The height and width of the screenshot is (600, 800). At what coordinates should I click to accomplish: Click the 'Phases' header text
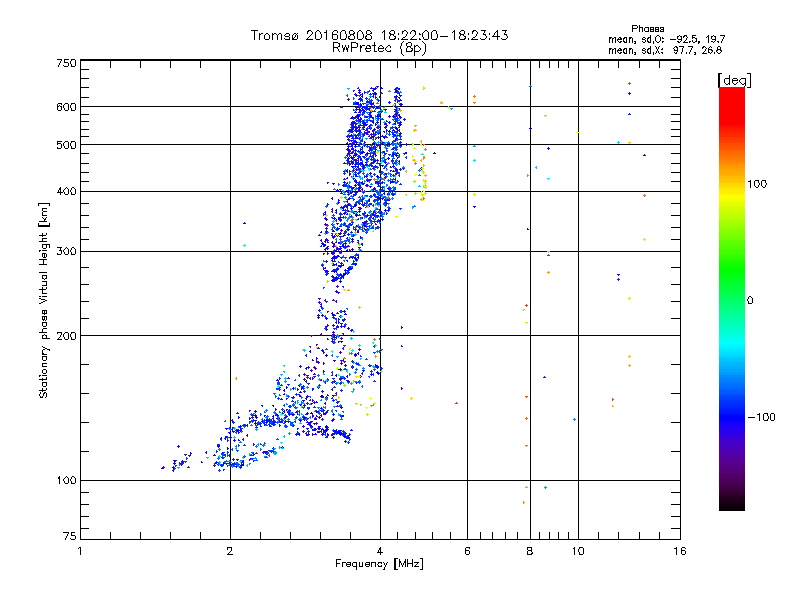pos(647,29)
